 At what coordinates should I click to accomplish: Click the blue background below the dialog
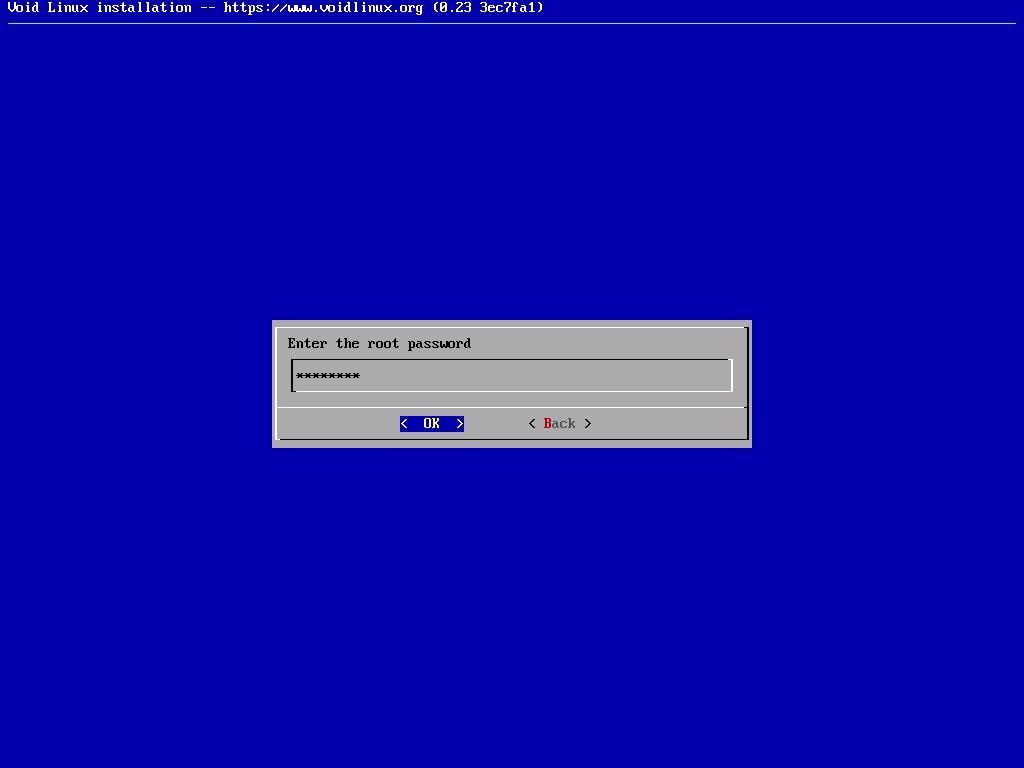[x=512, y=600]
